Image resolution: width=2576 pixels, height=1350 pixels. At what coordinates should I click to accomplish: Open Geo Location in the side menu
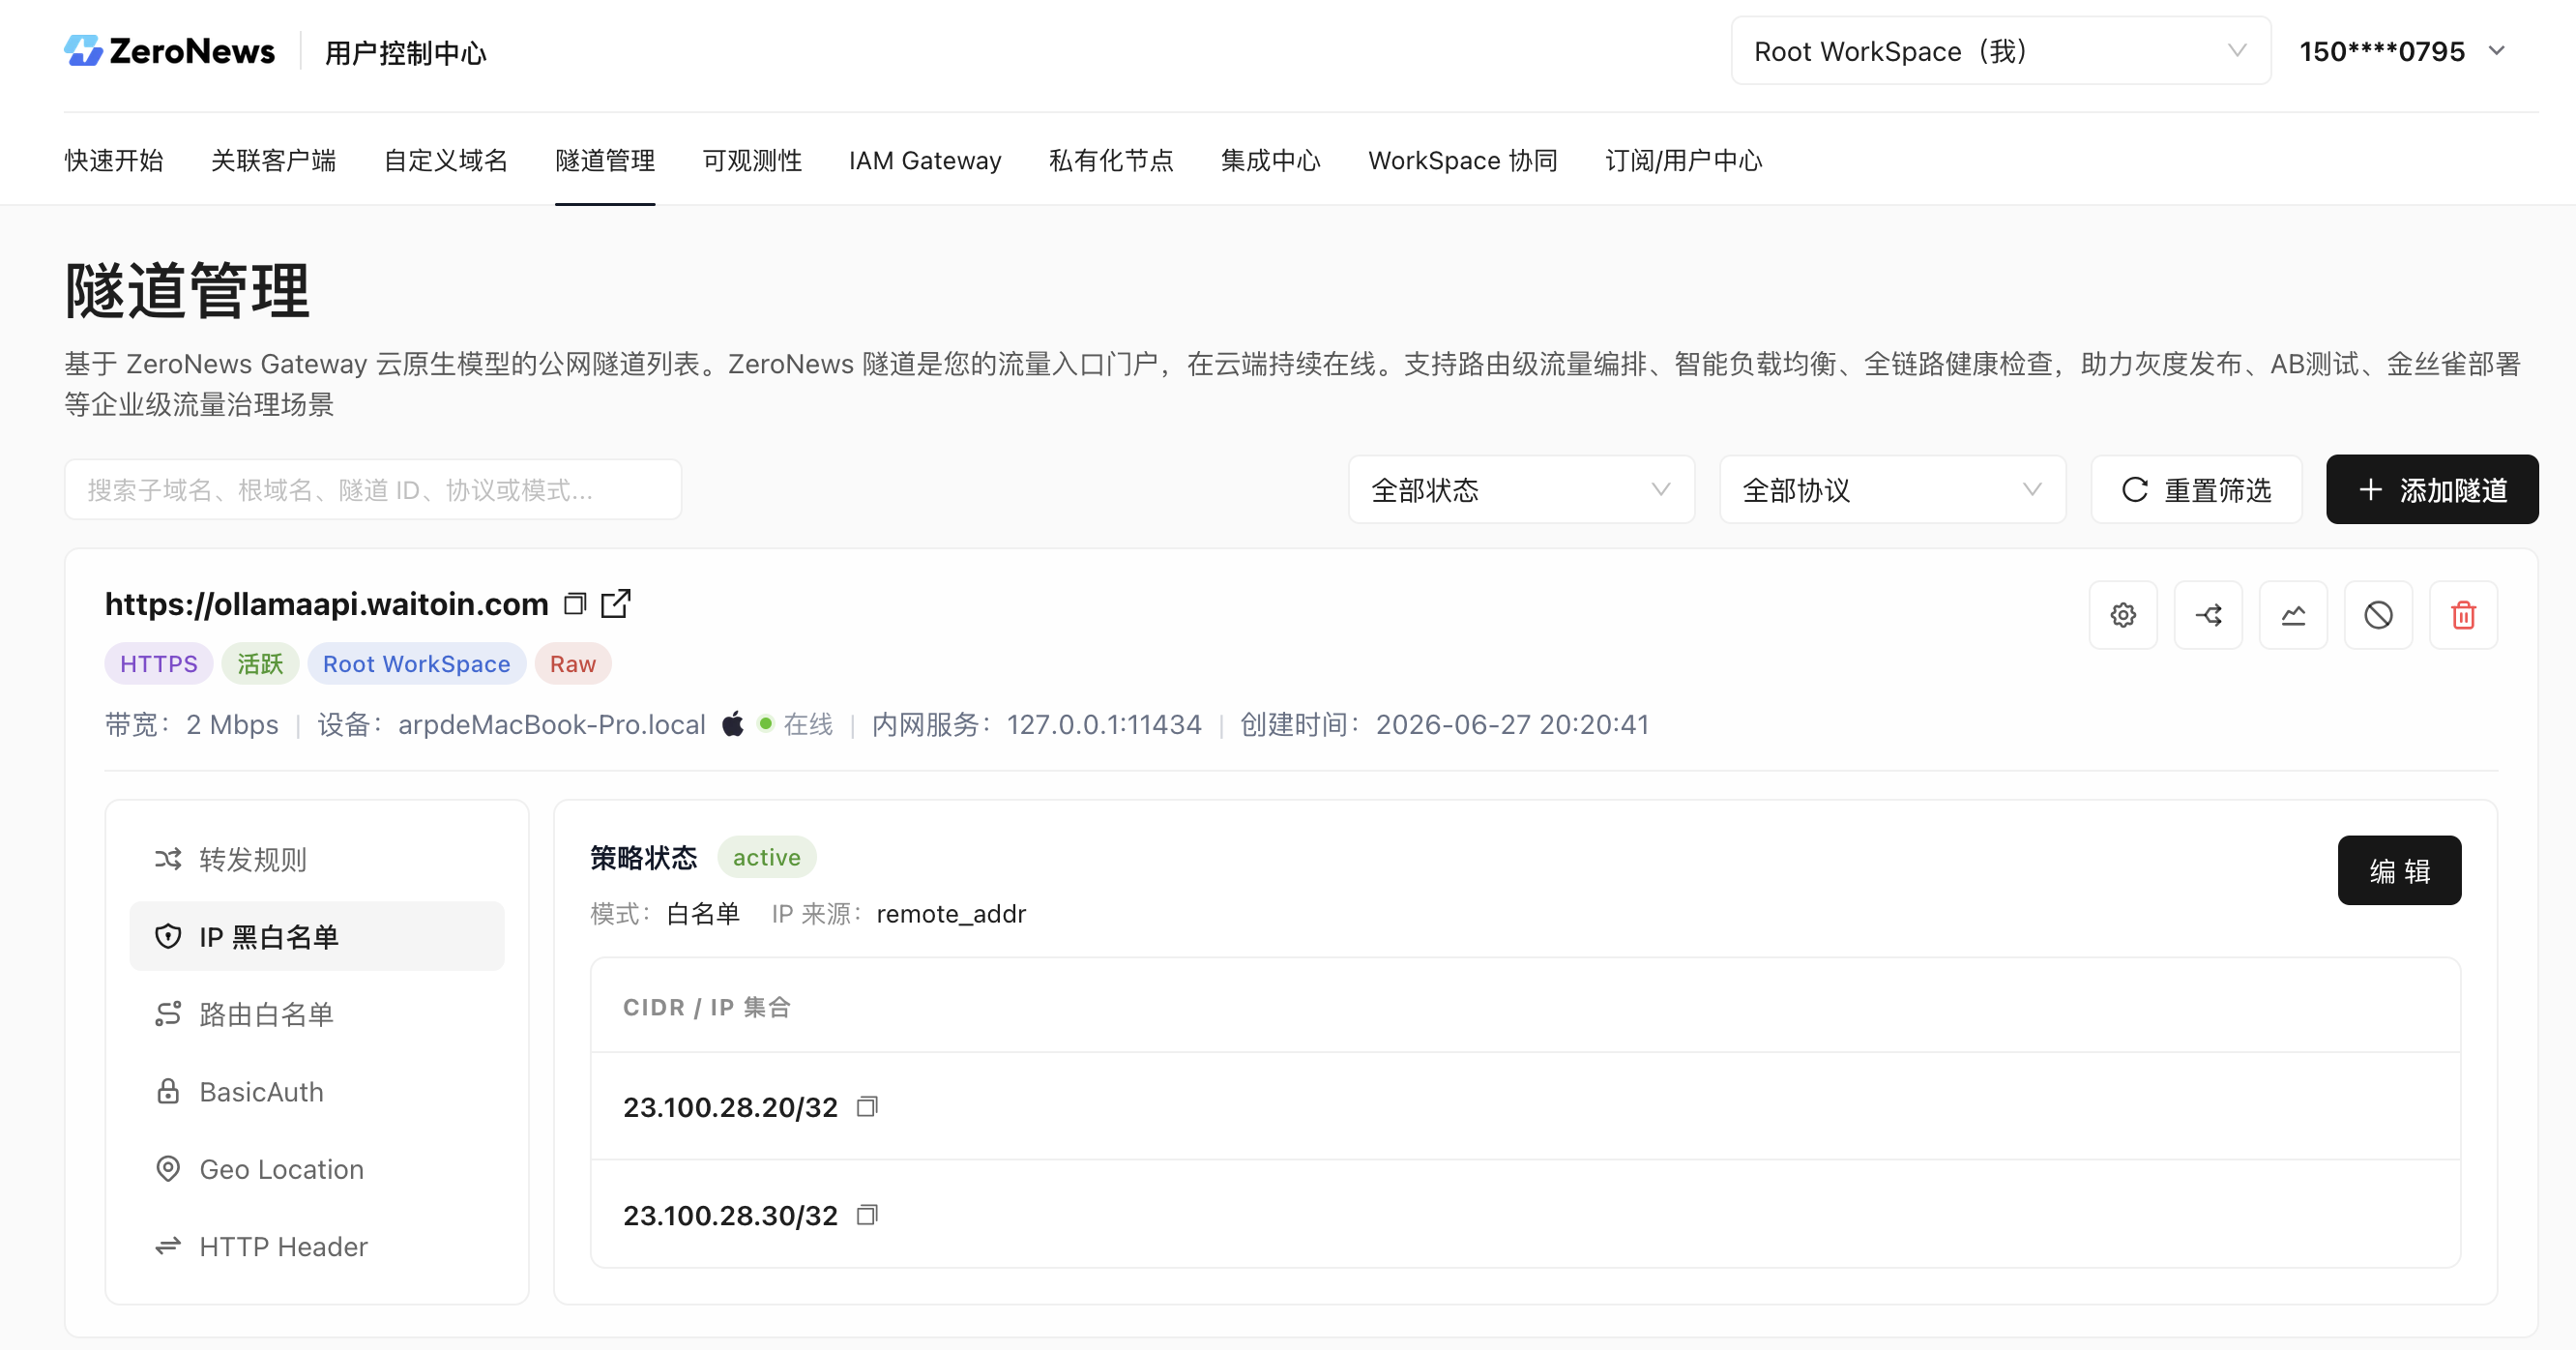point(317,1169)
